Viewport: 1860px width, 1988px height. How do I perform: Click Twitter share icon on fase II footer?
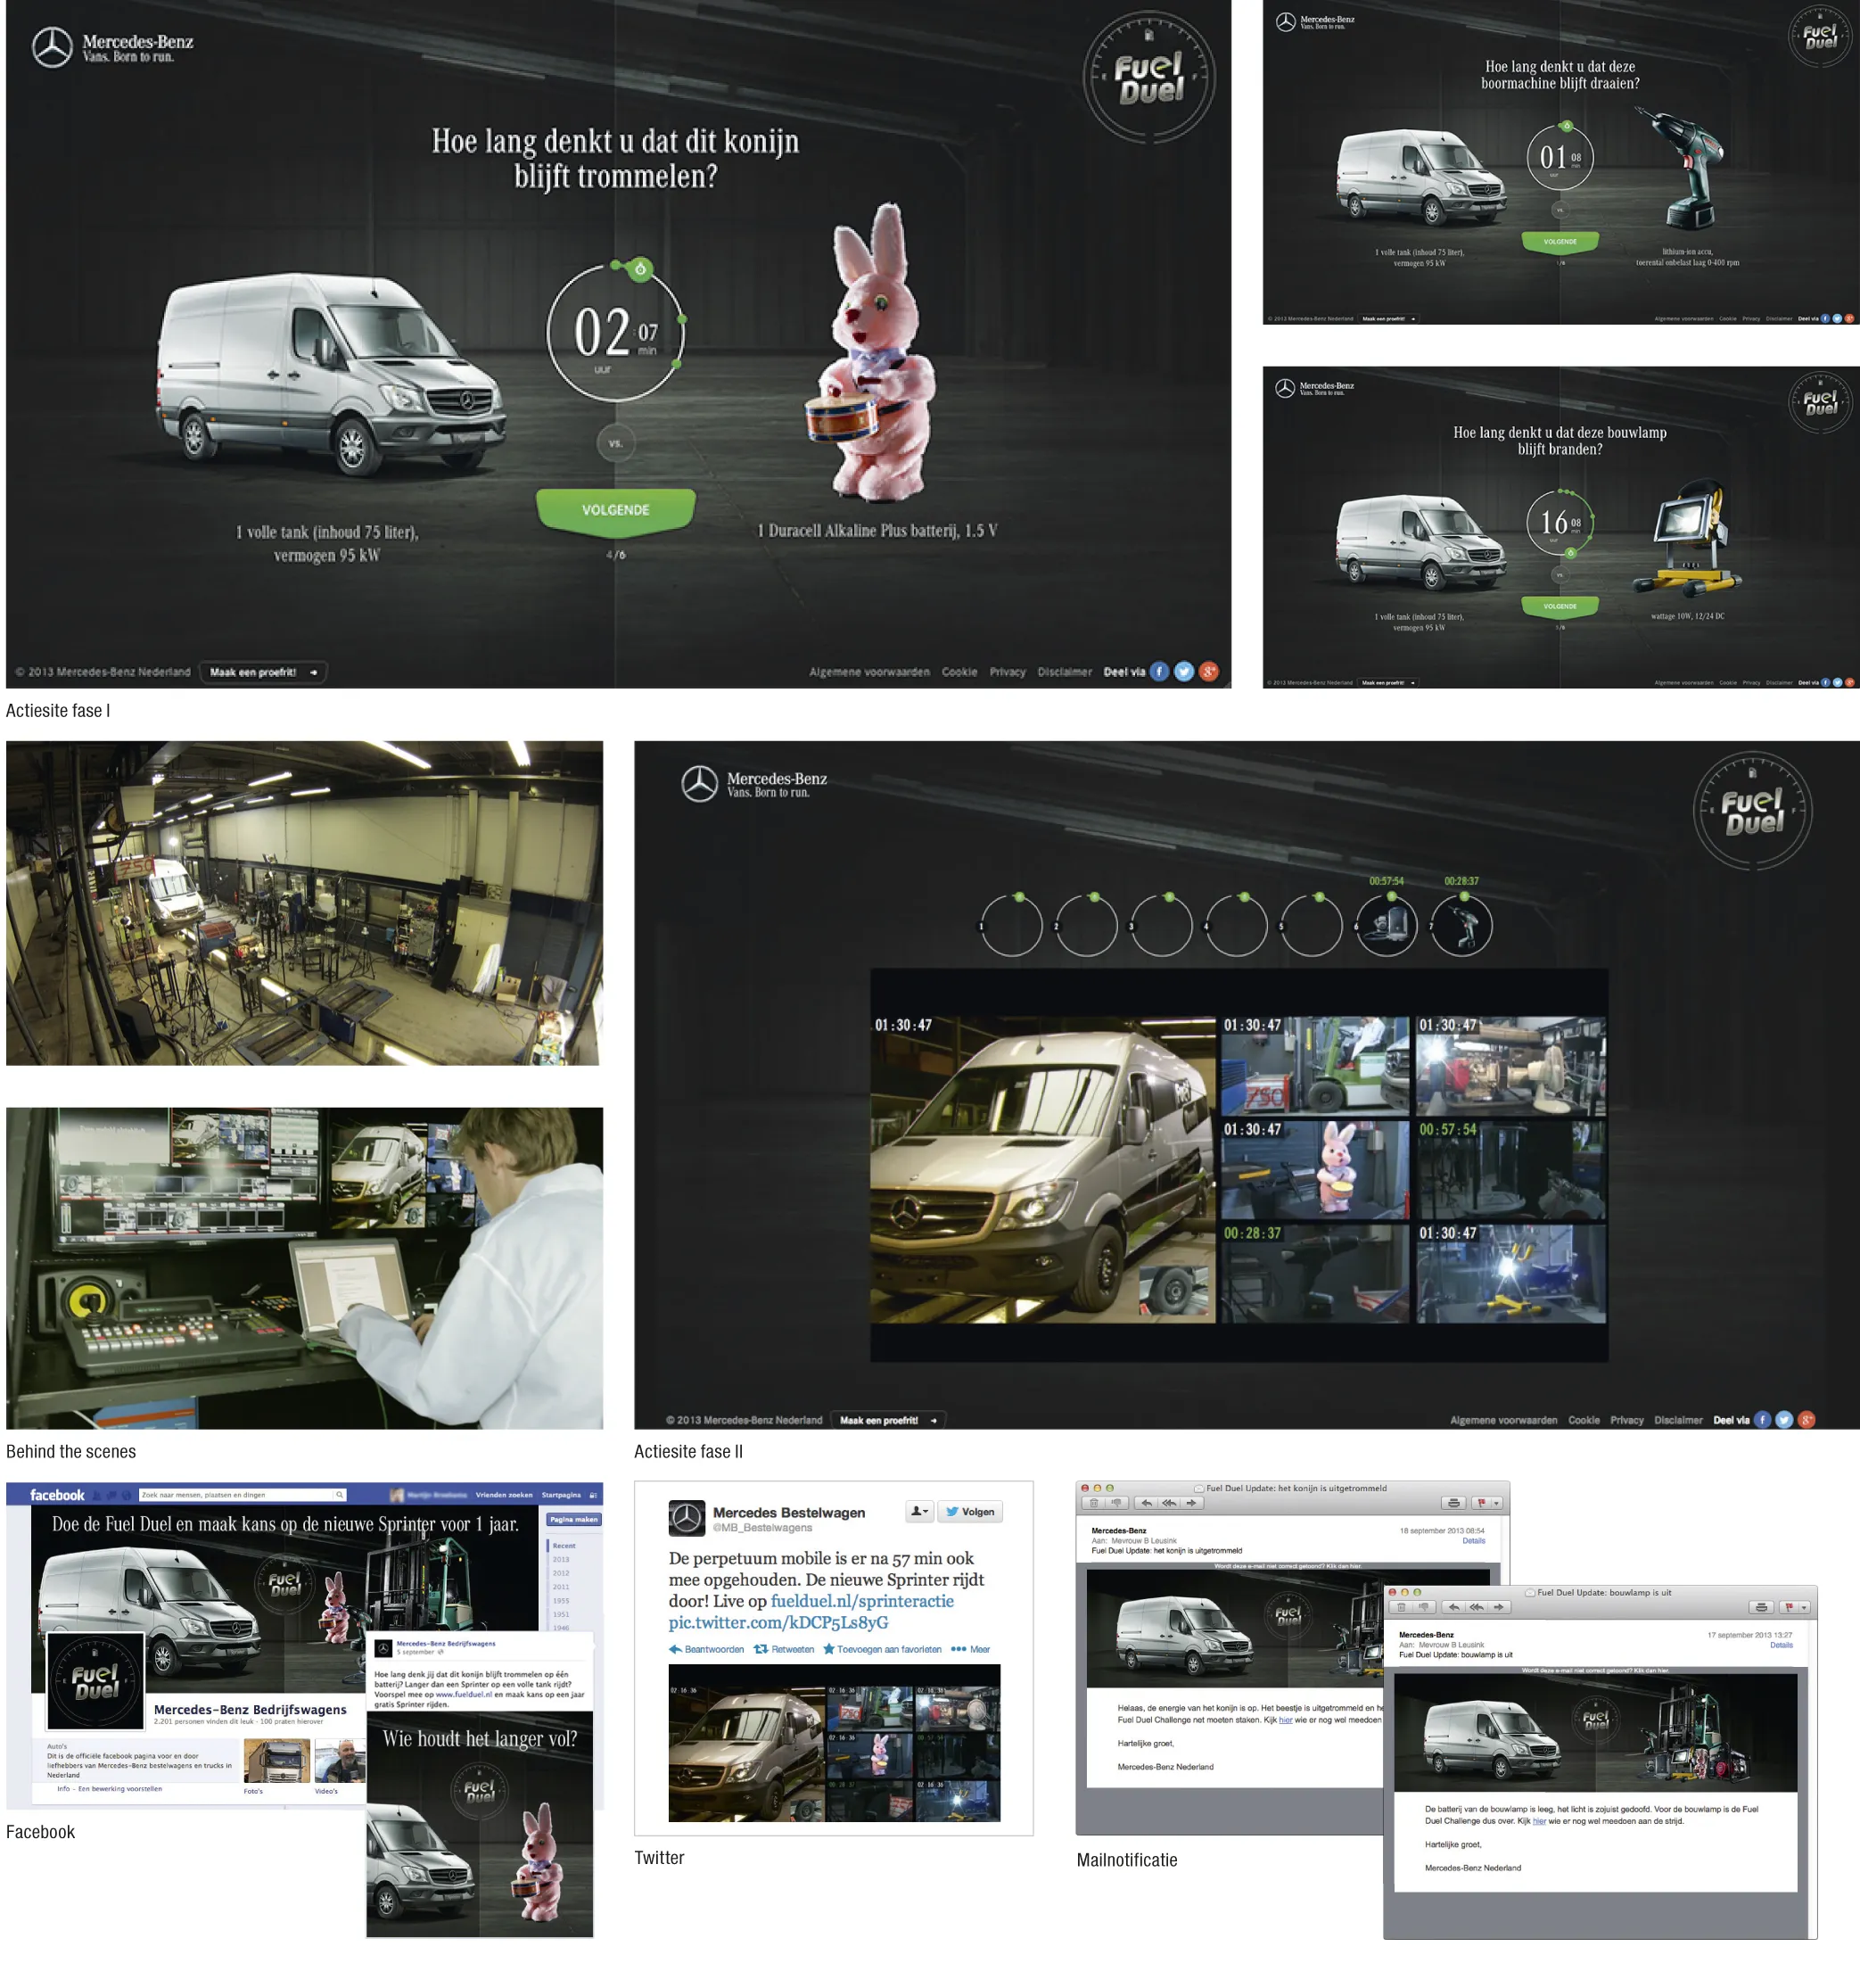click(x=1784, y=1420)
